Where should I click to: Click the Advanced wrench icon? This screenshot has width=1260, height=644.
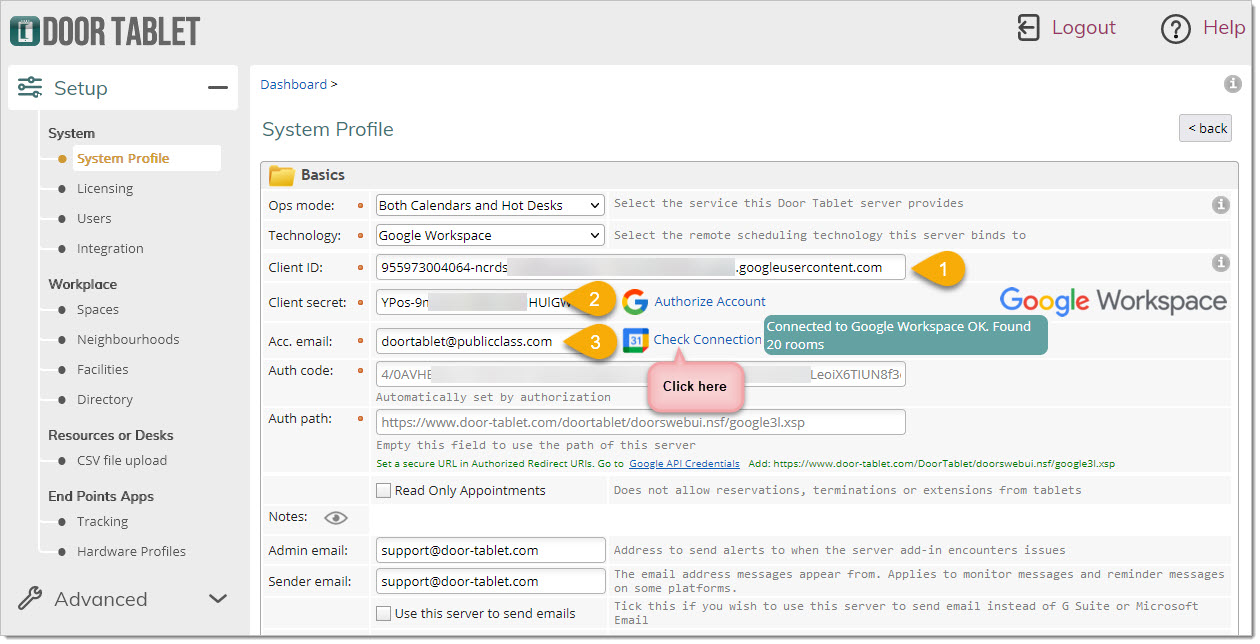[x=30, y=599]
